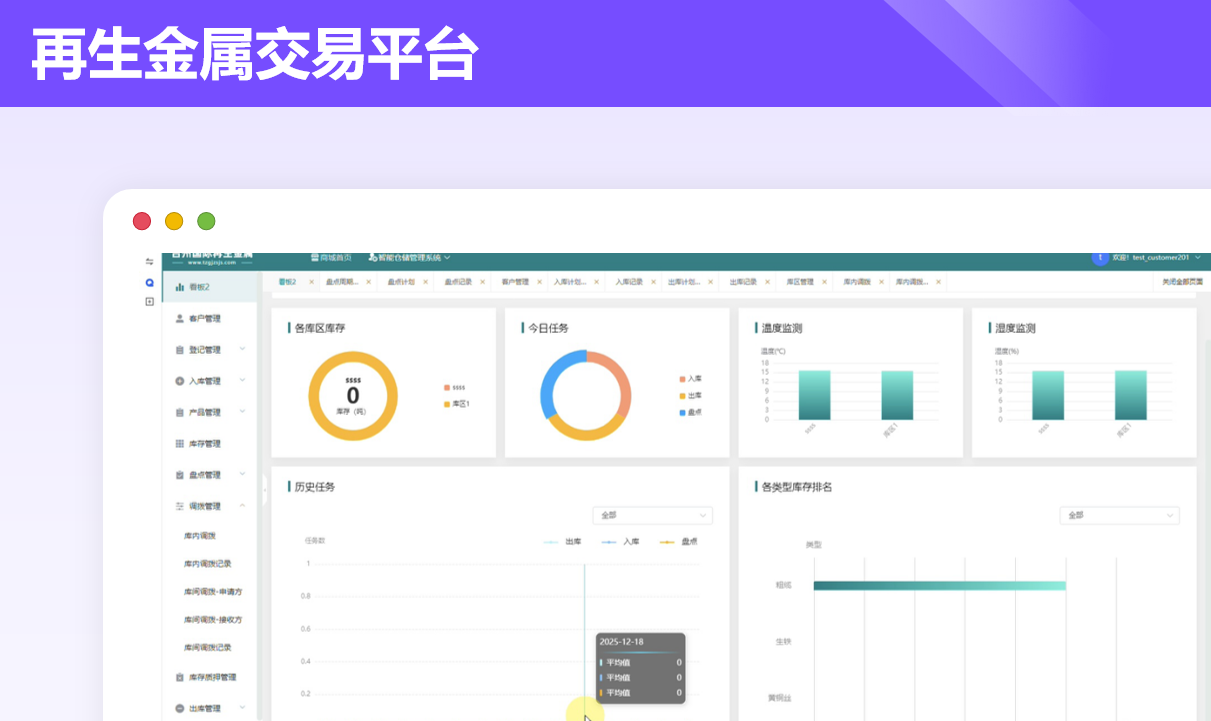Expand the 盘点管理 sidebar menu
Image resolution: width=1211 pixels, height=721 pixels.
[243, 475]
